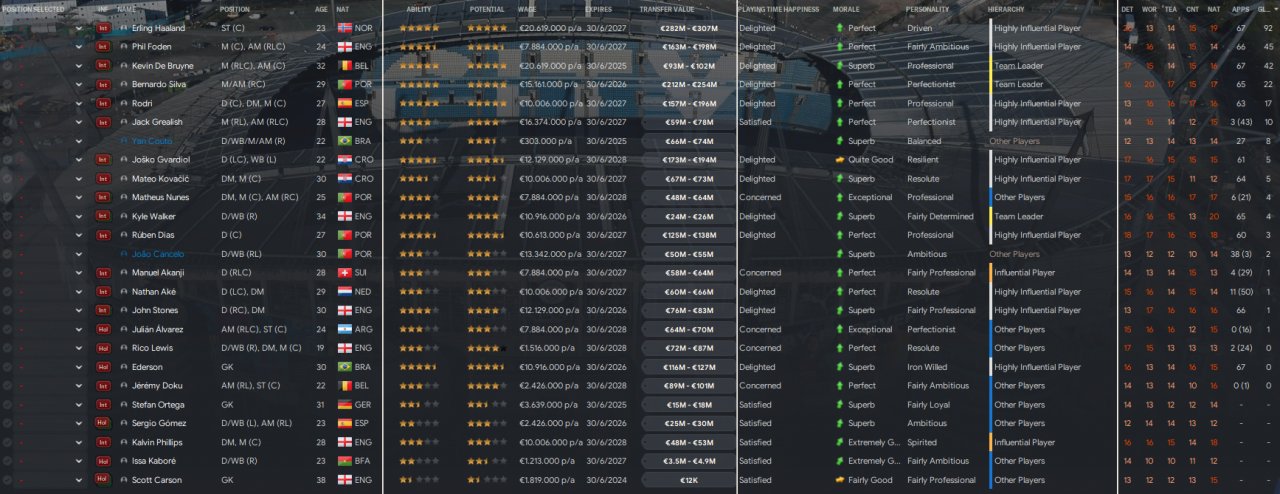Toggle the selection circle in Mateo Kovačić's row
This screenshot has width=1280, height=494.
(x=8, y=179)
